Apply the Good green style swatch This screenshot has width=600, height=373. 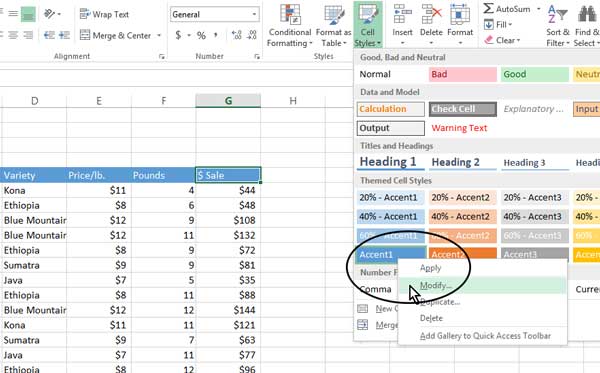click(x=535, y=74)
